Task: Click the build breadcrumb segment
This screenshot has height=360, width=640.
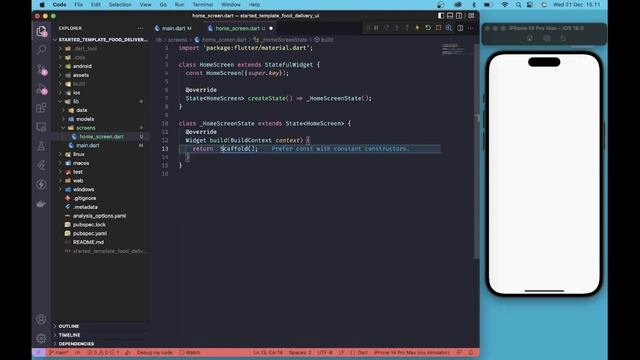Action: [324, 40]
